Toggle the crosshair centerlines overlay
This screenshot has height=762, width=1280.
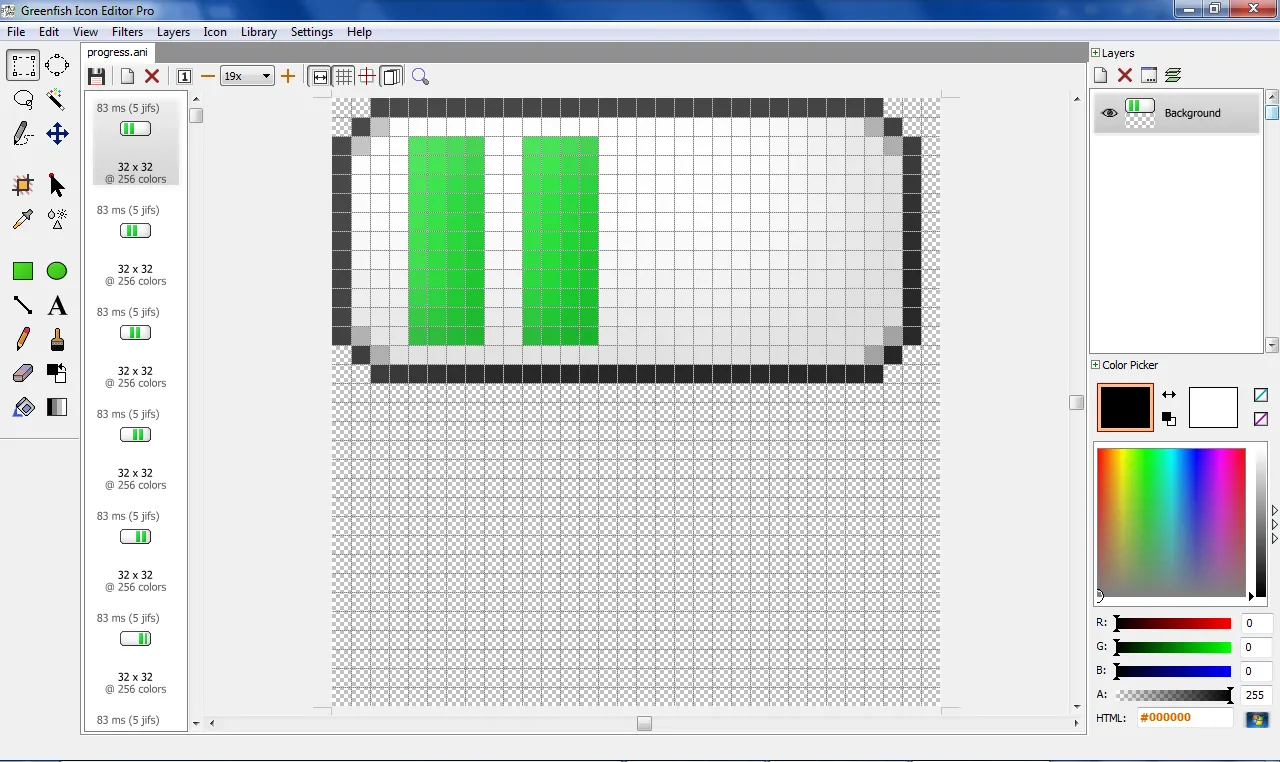pyautogui.click(x=368, y=76)
